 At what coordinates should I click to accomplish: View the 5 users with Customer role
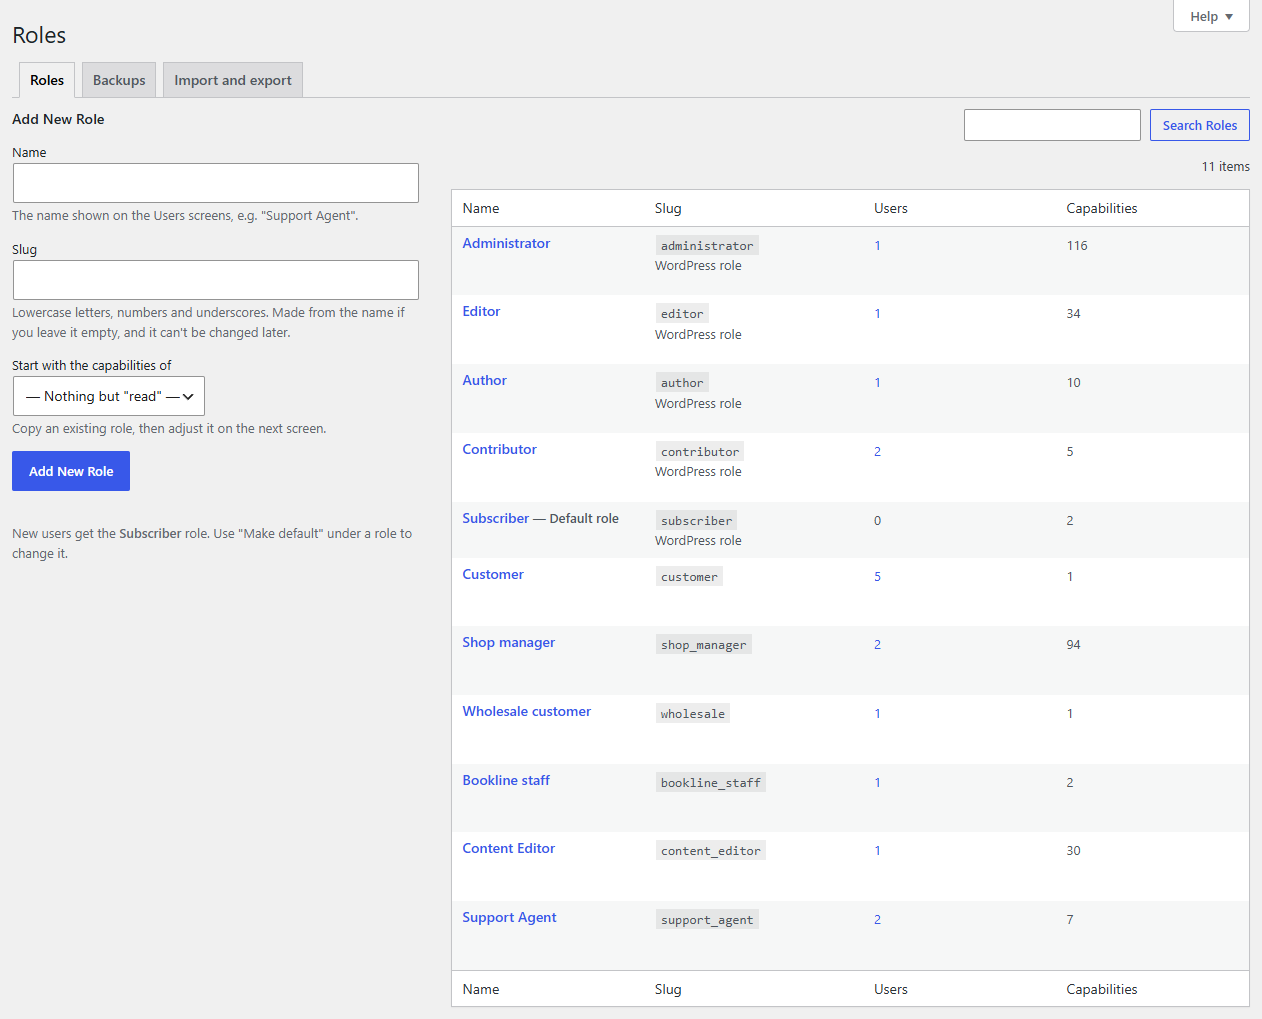877,576
